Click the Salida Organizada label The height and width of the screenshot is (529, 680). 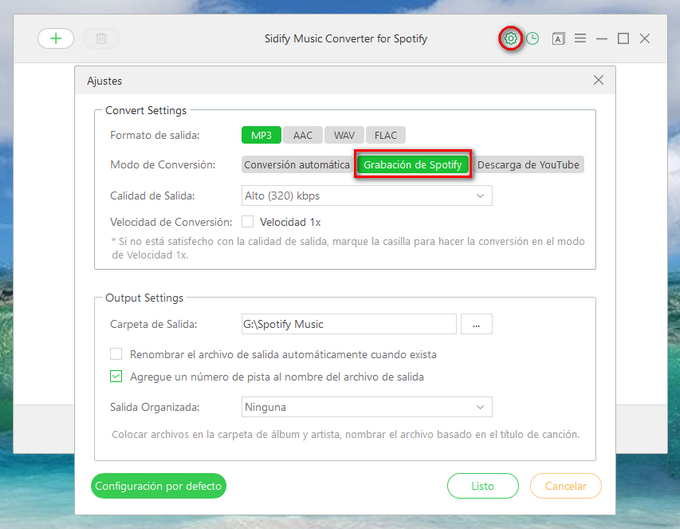tap(155, 407)
